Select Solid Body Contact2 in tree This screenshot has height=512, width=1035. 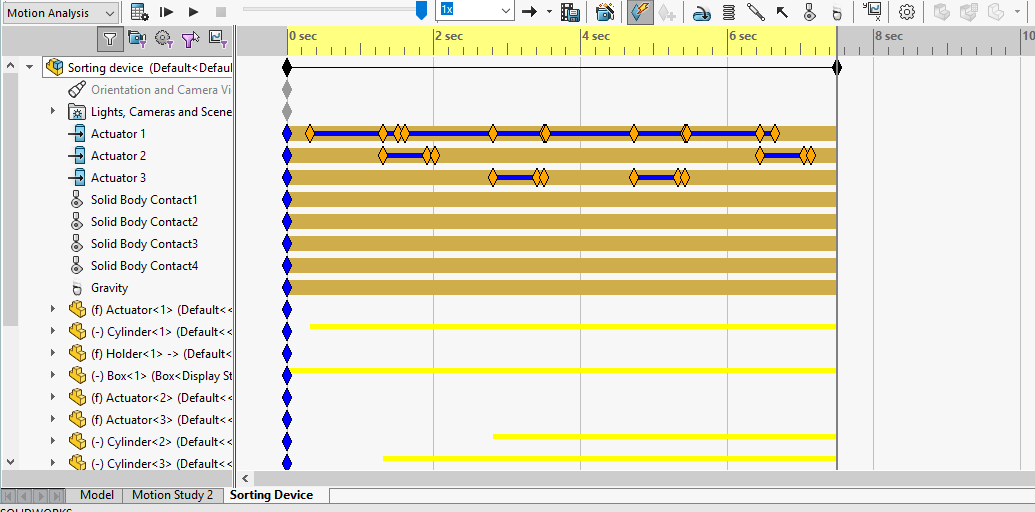coord(145,222)
